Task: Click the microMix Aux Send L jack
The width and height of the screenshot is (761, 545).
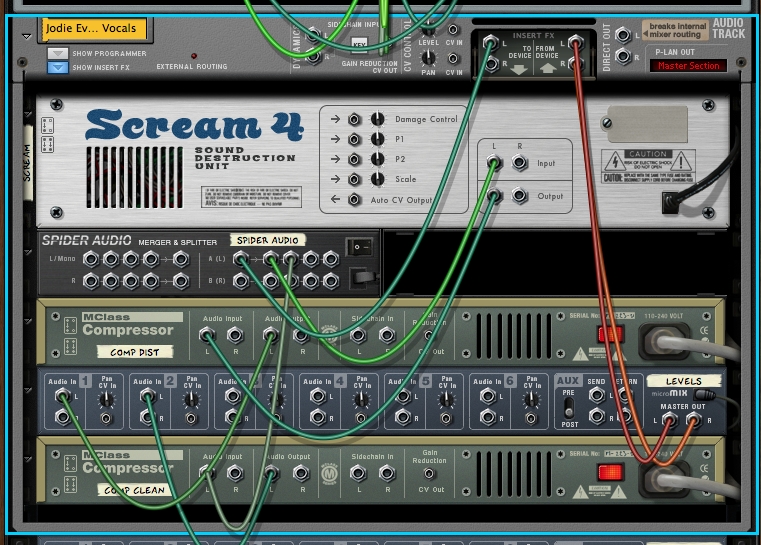Action: pyautogui.click(x=596, y=395)
